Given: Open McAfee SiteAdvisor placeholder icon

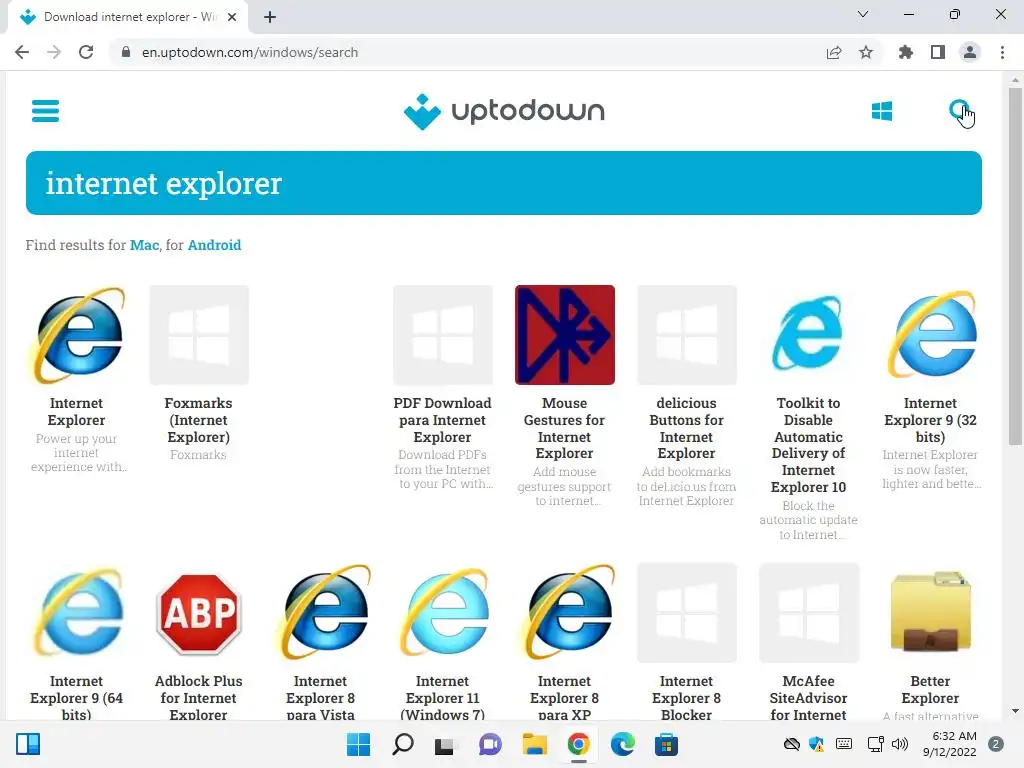Looking at the screenshot, I should 808,613.
